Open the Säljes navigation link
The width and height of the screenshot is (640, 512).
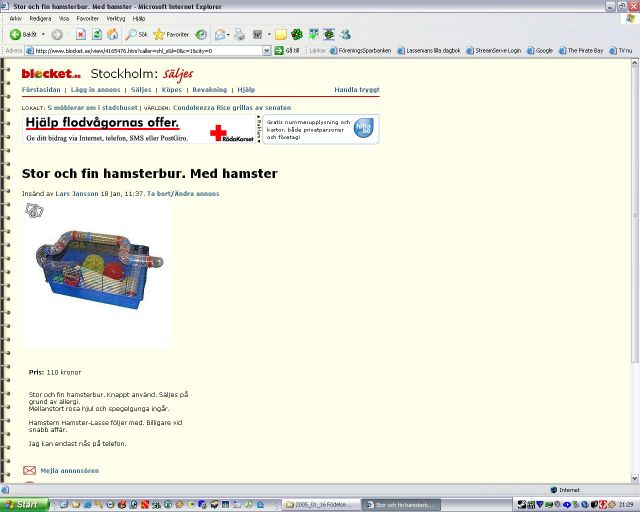click(141, 90)
